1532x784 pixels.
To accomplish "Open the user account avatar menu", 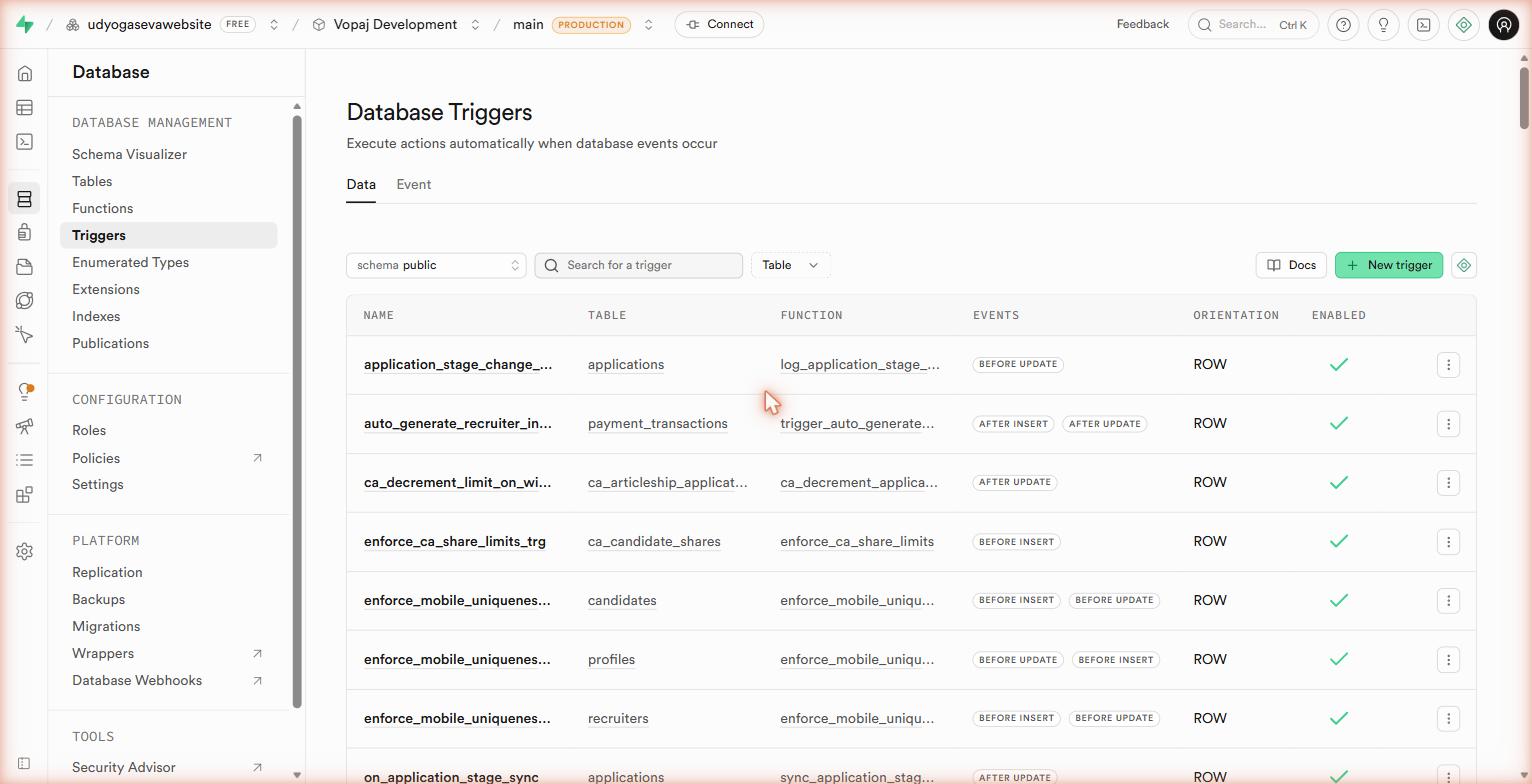I will coord(1504,25).
